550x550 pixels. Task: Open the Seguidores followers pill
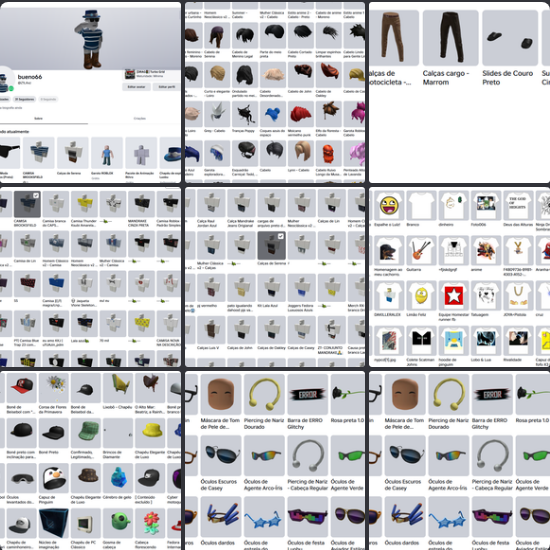coord(25,99)
